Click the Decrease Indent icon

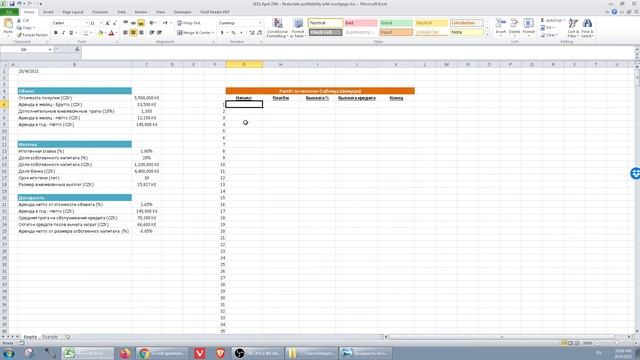pyautogui.click(x=152, y=33)
